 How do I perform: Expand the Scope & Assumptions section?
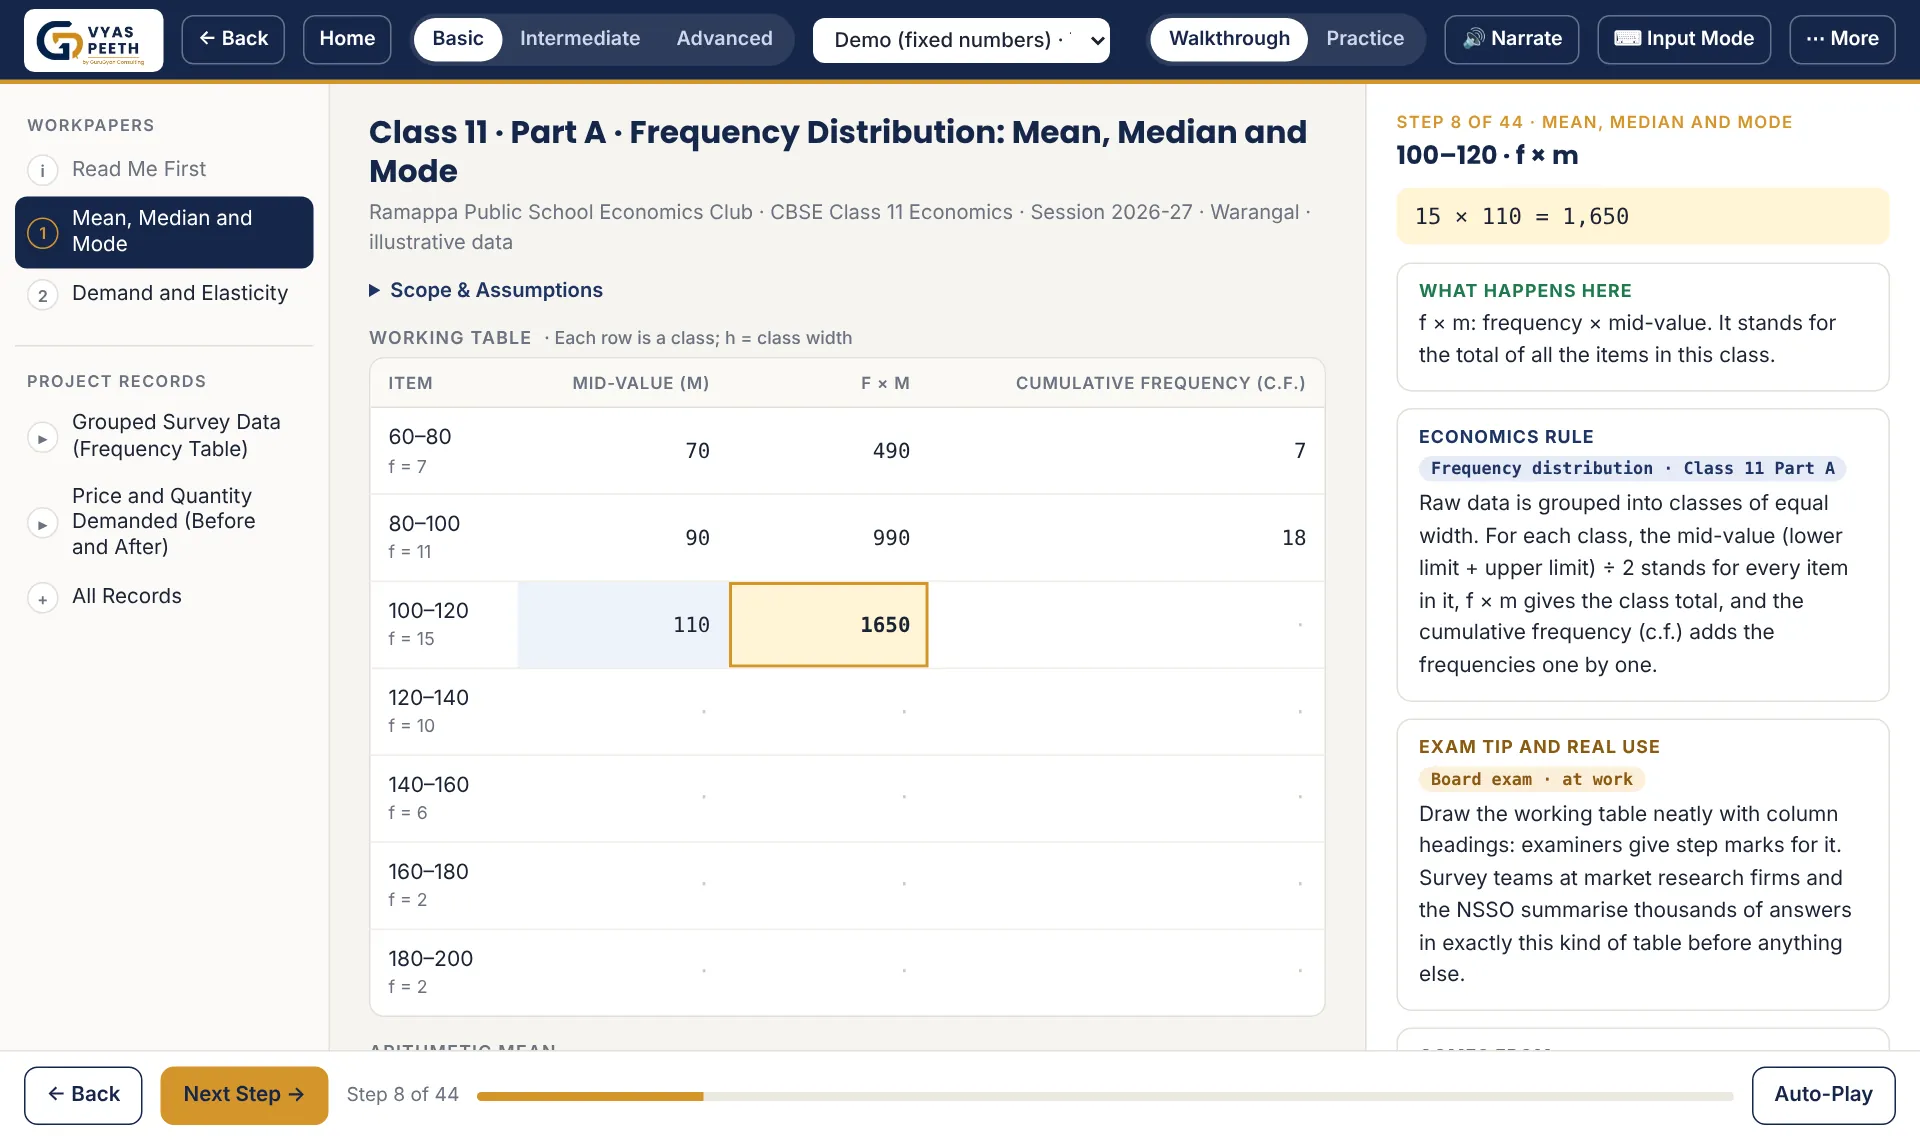[486, 290]
